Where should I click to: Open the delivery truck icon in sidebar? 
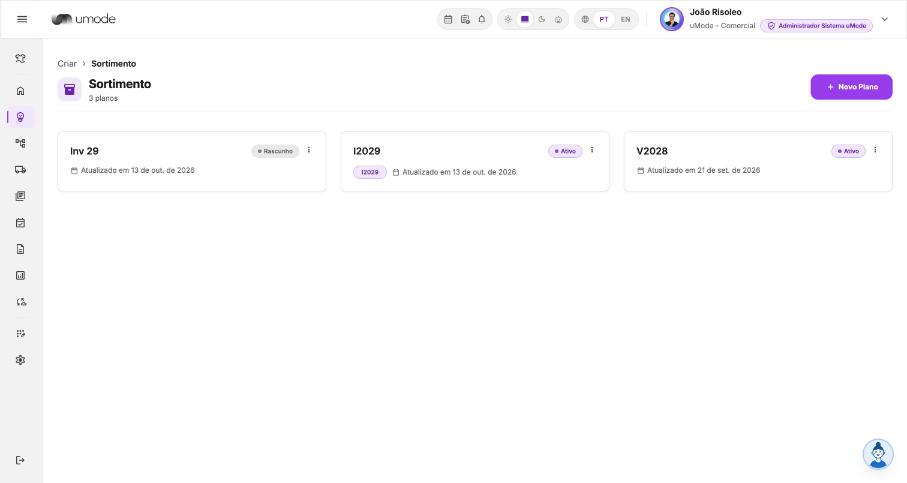[x=20, y=169]
